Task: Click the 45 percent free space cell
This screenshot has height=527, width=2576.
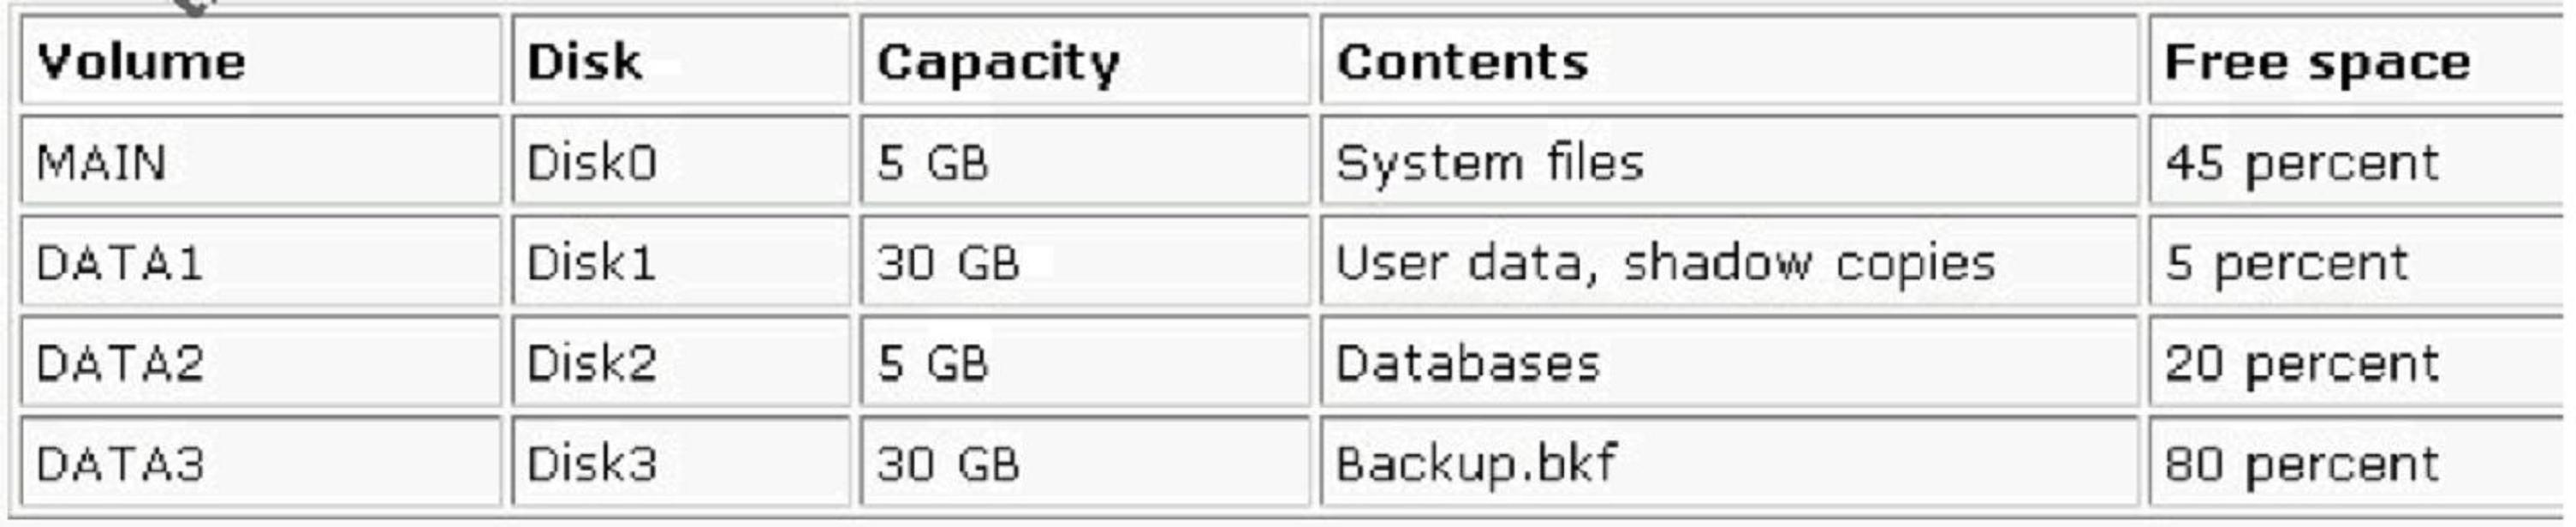Action: 2302,162
